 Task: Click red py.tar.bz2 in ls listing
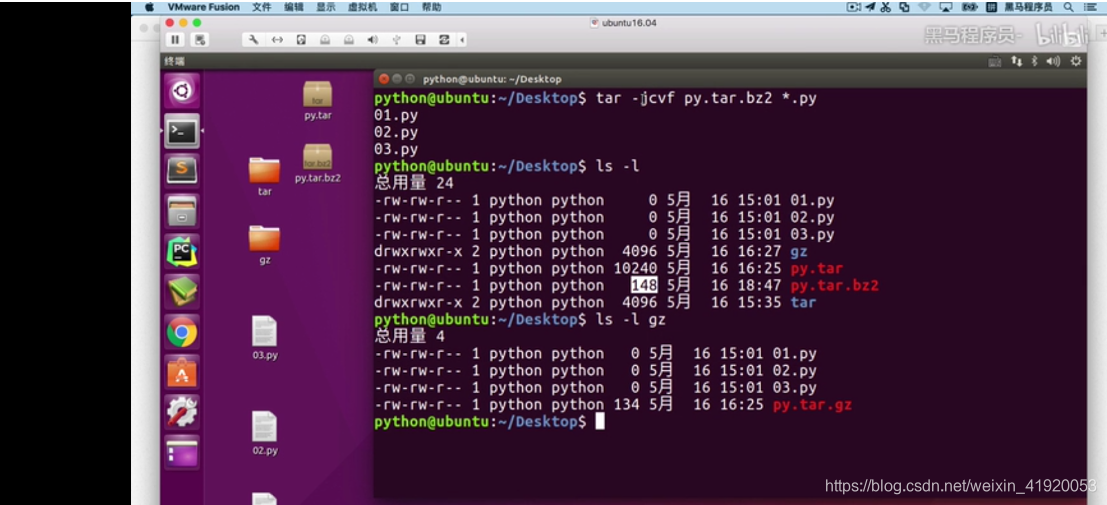pos(834,285)
